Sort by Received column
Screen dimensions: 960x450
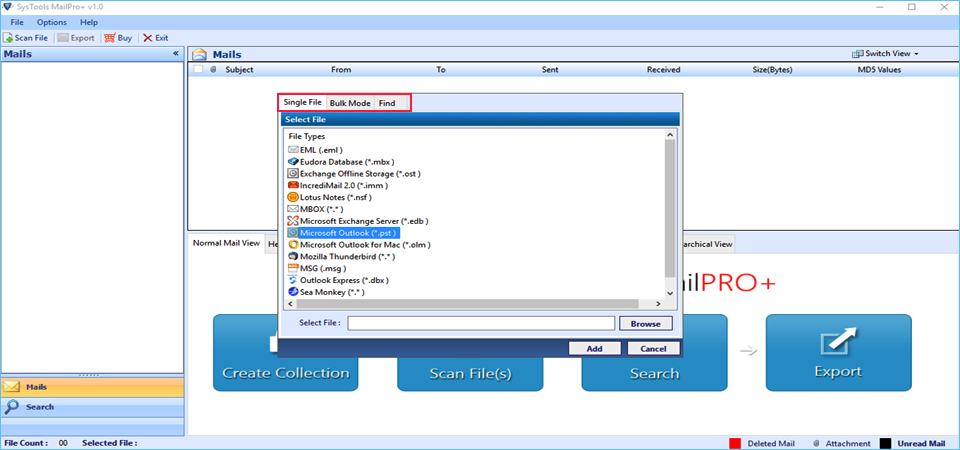pos(664,70)
